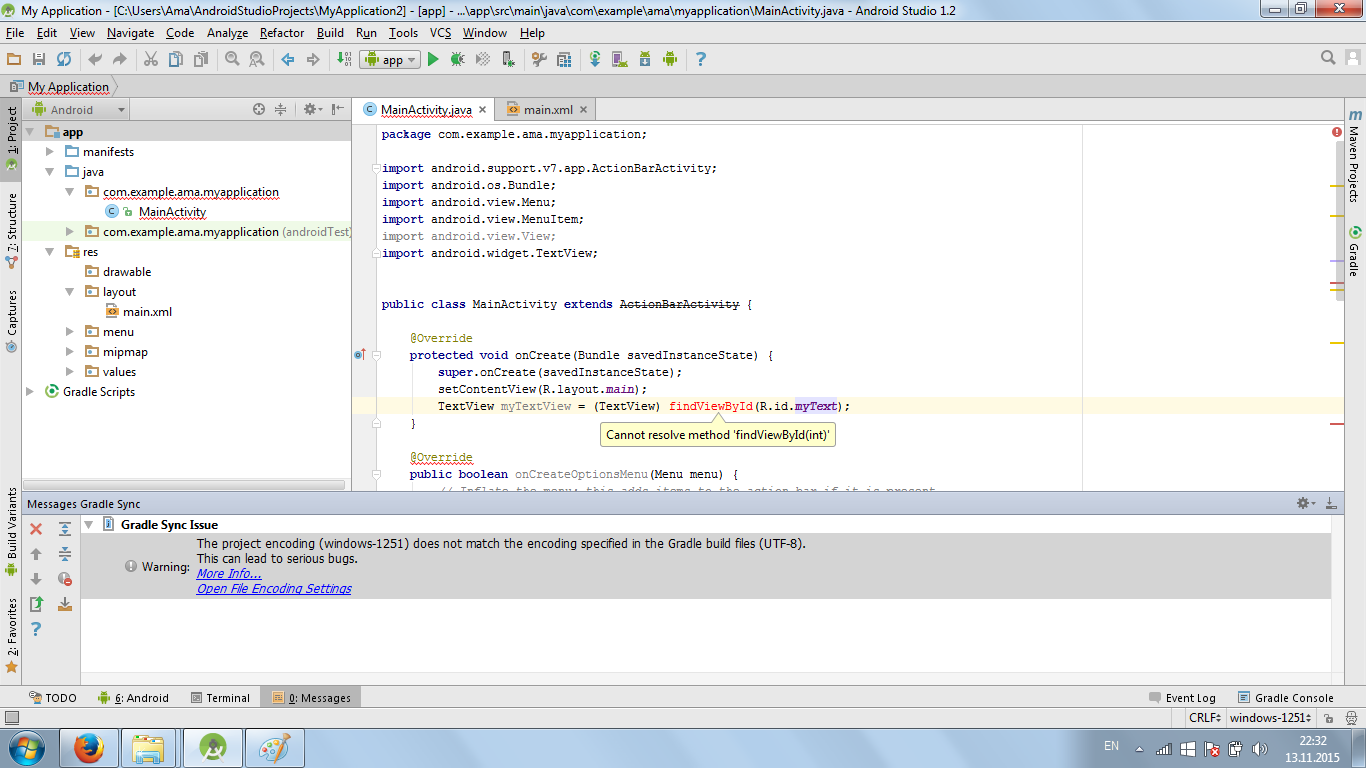Hide the Project panel with pin icon
The image size is (1366, 768).
[338, 109]
